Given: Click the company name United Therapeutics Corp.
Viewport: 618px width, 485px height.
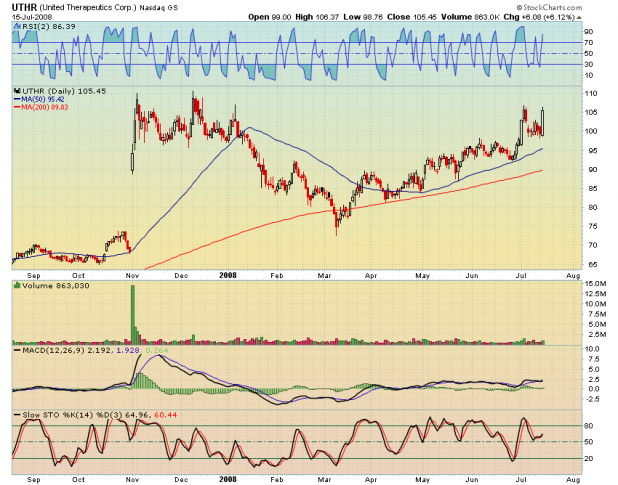Looking at the screenshot, I should tap(88, 7).
